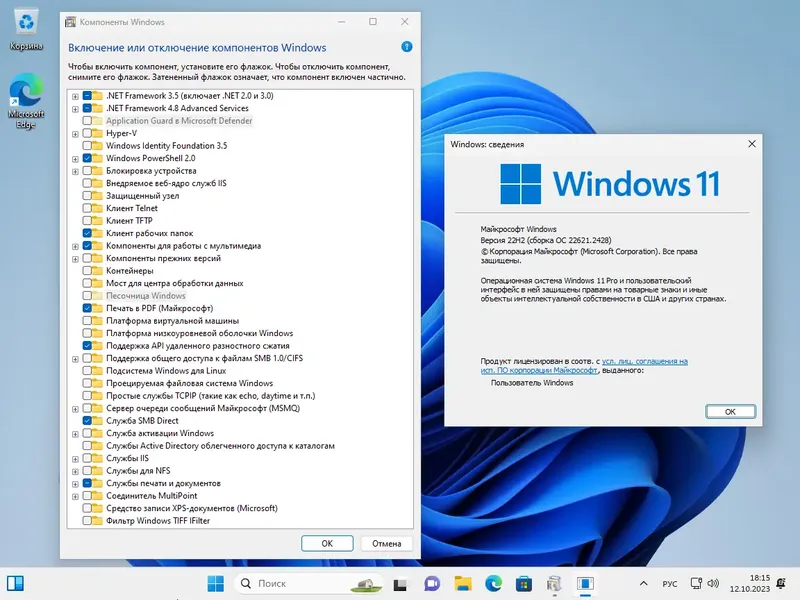Viewport: 800px width, 600px height.
Task: Open the Start menu
Action: [215, 583]
